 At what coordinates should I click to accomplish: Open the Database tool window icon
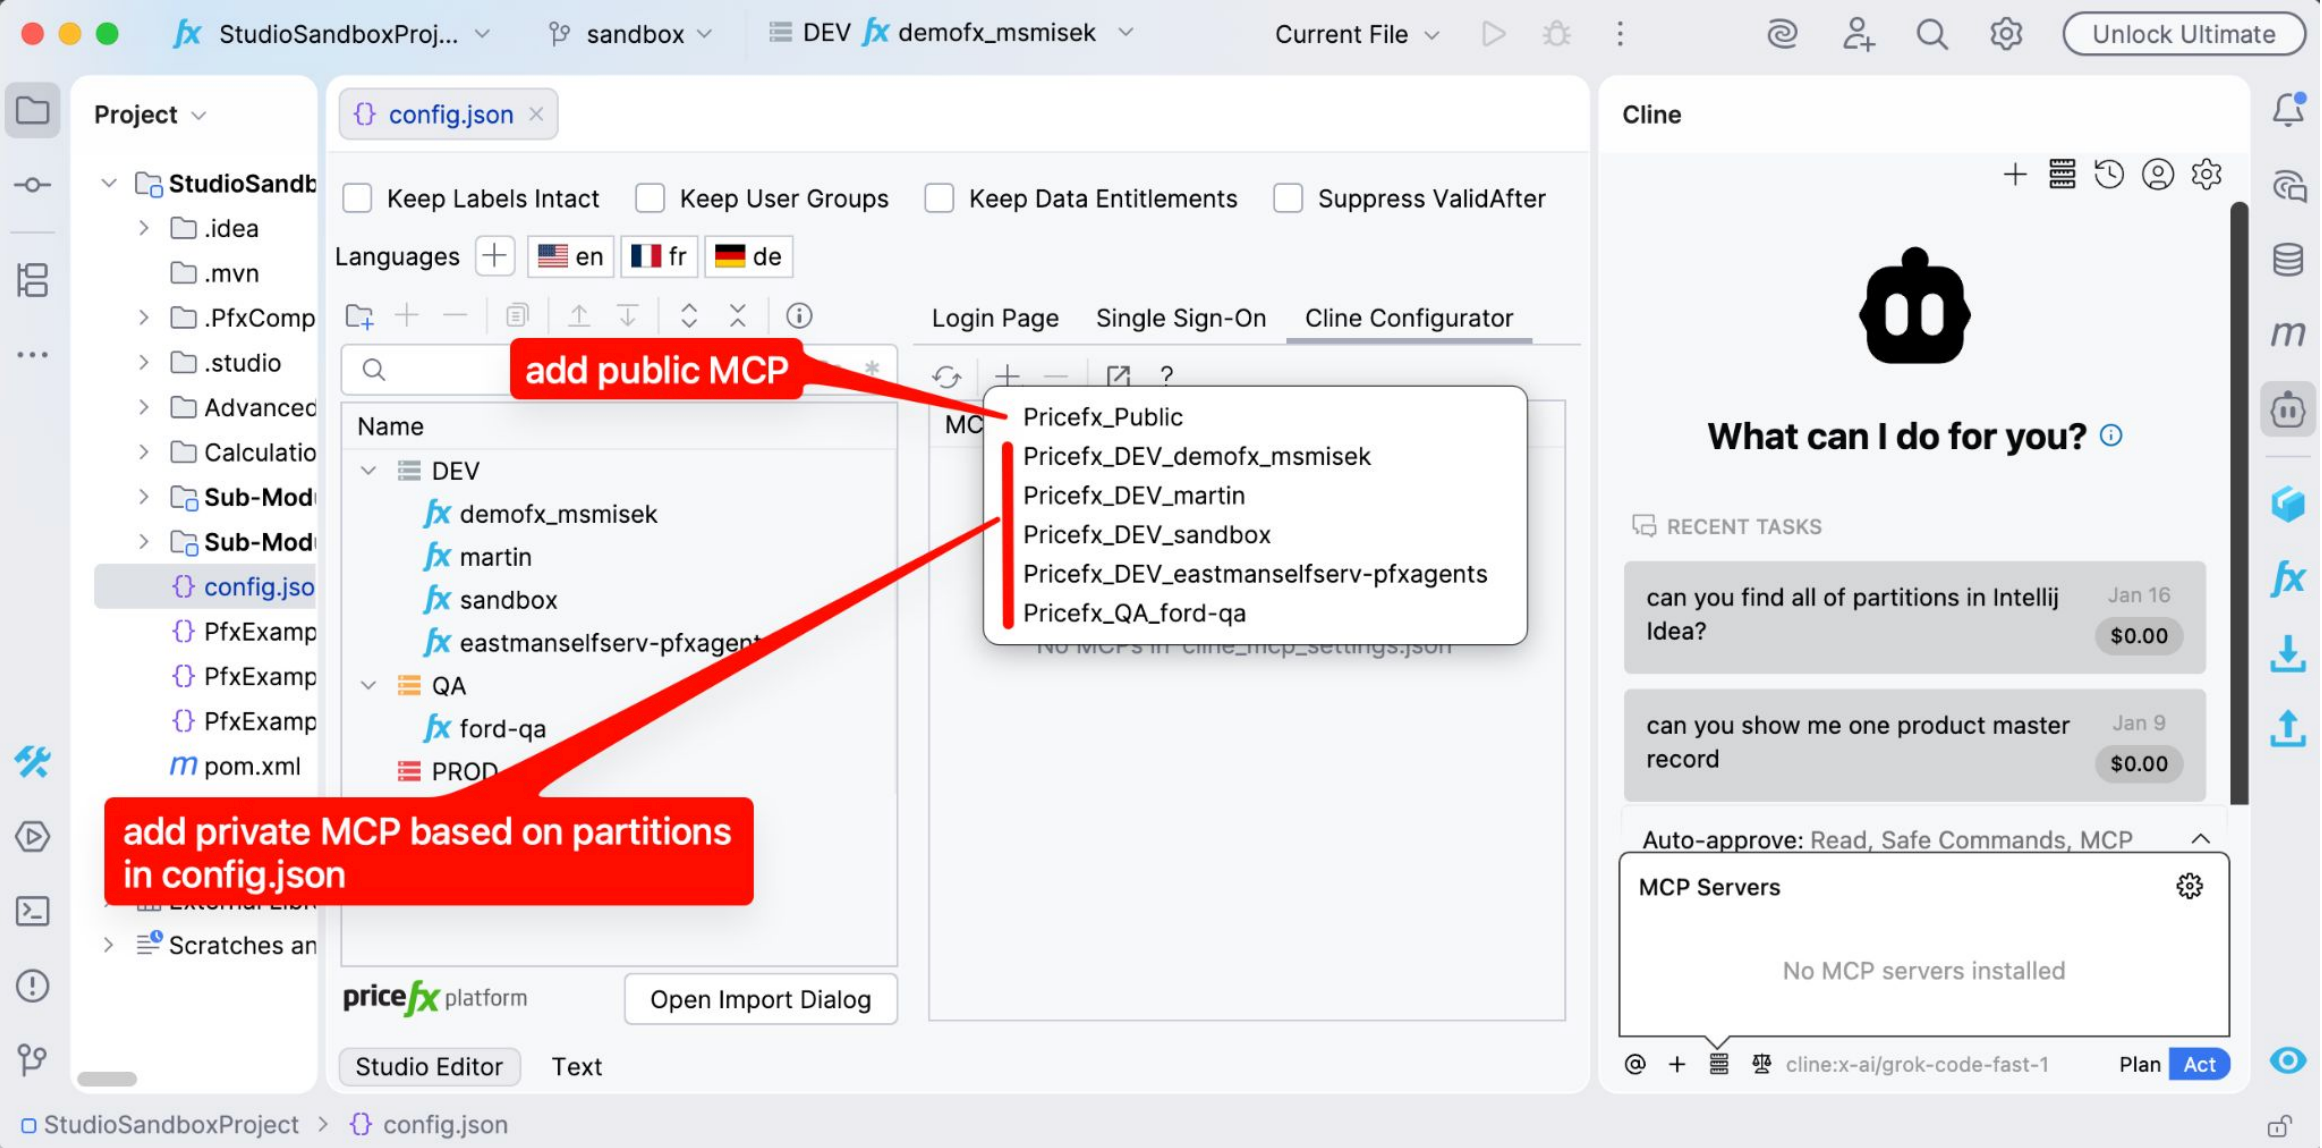pos(2287,259)
